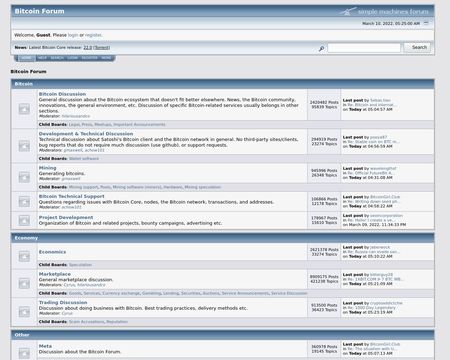The image size is (450, 360).
Task: Open the Torrent link in News
Action: tap(102, 48)
